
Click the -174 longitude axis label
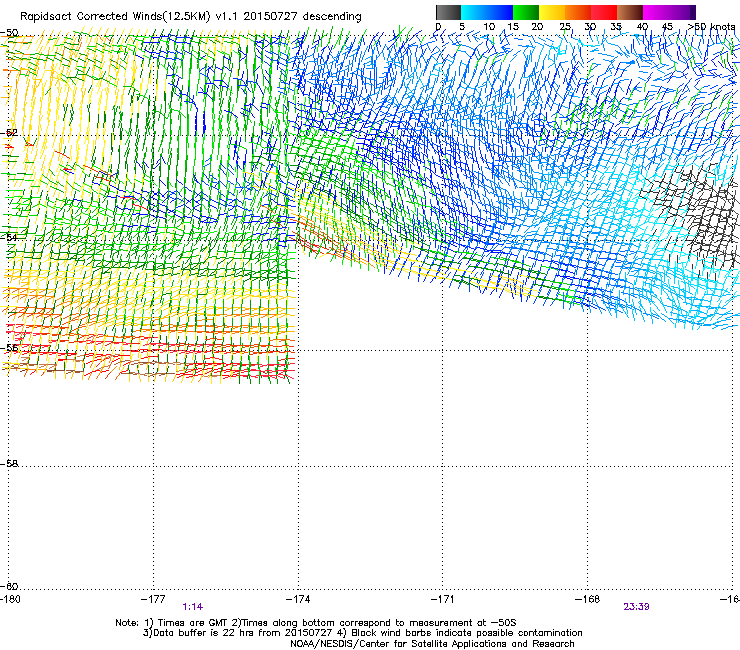(298, 599)
